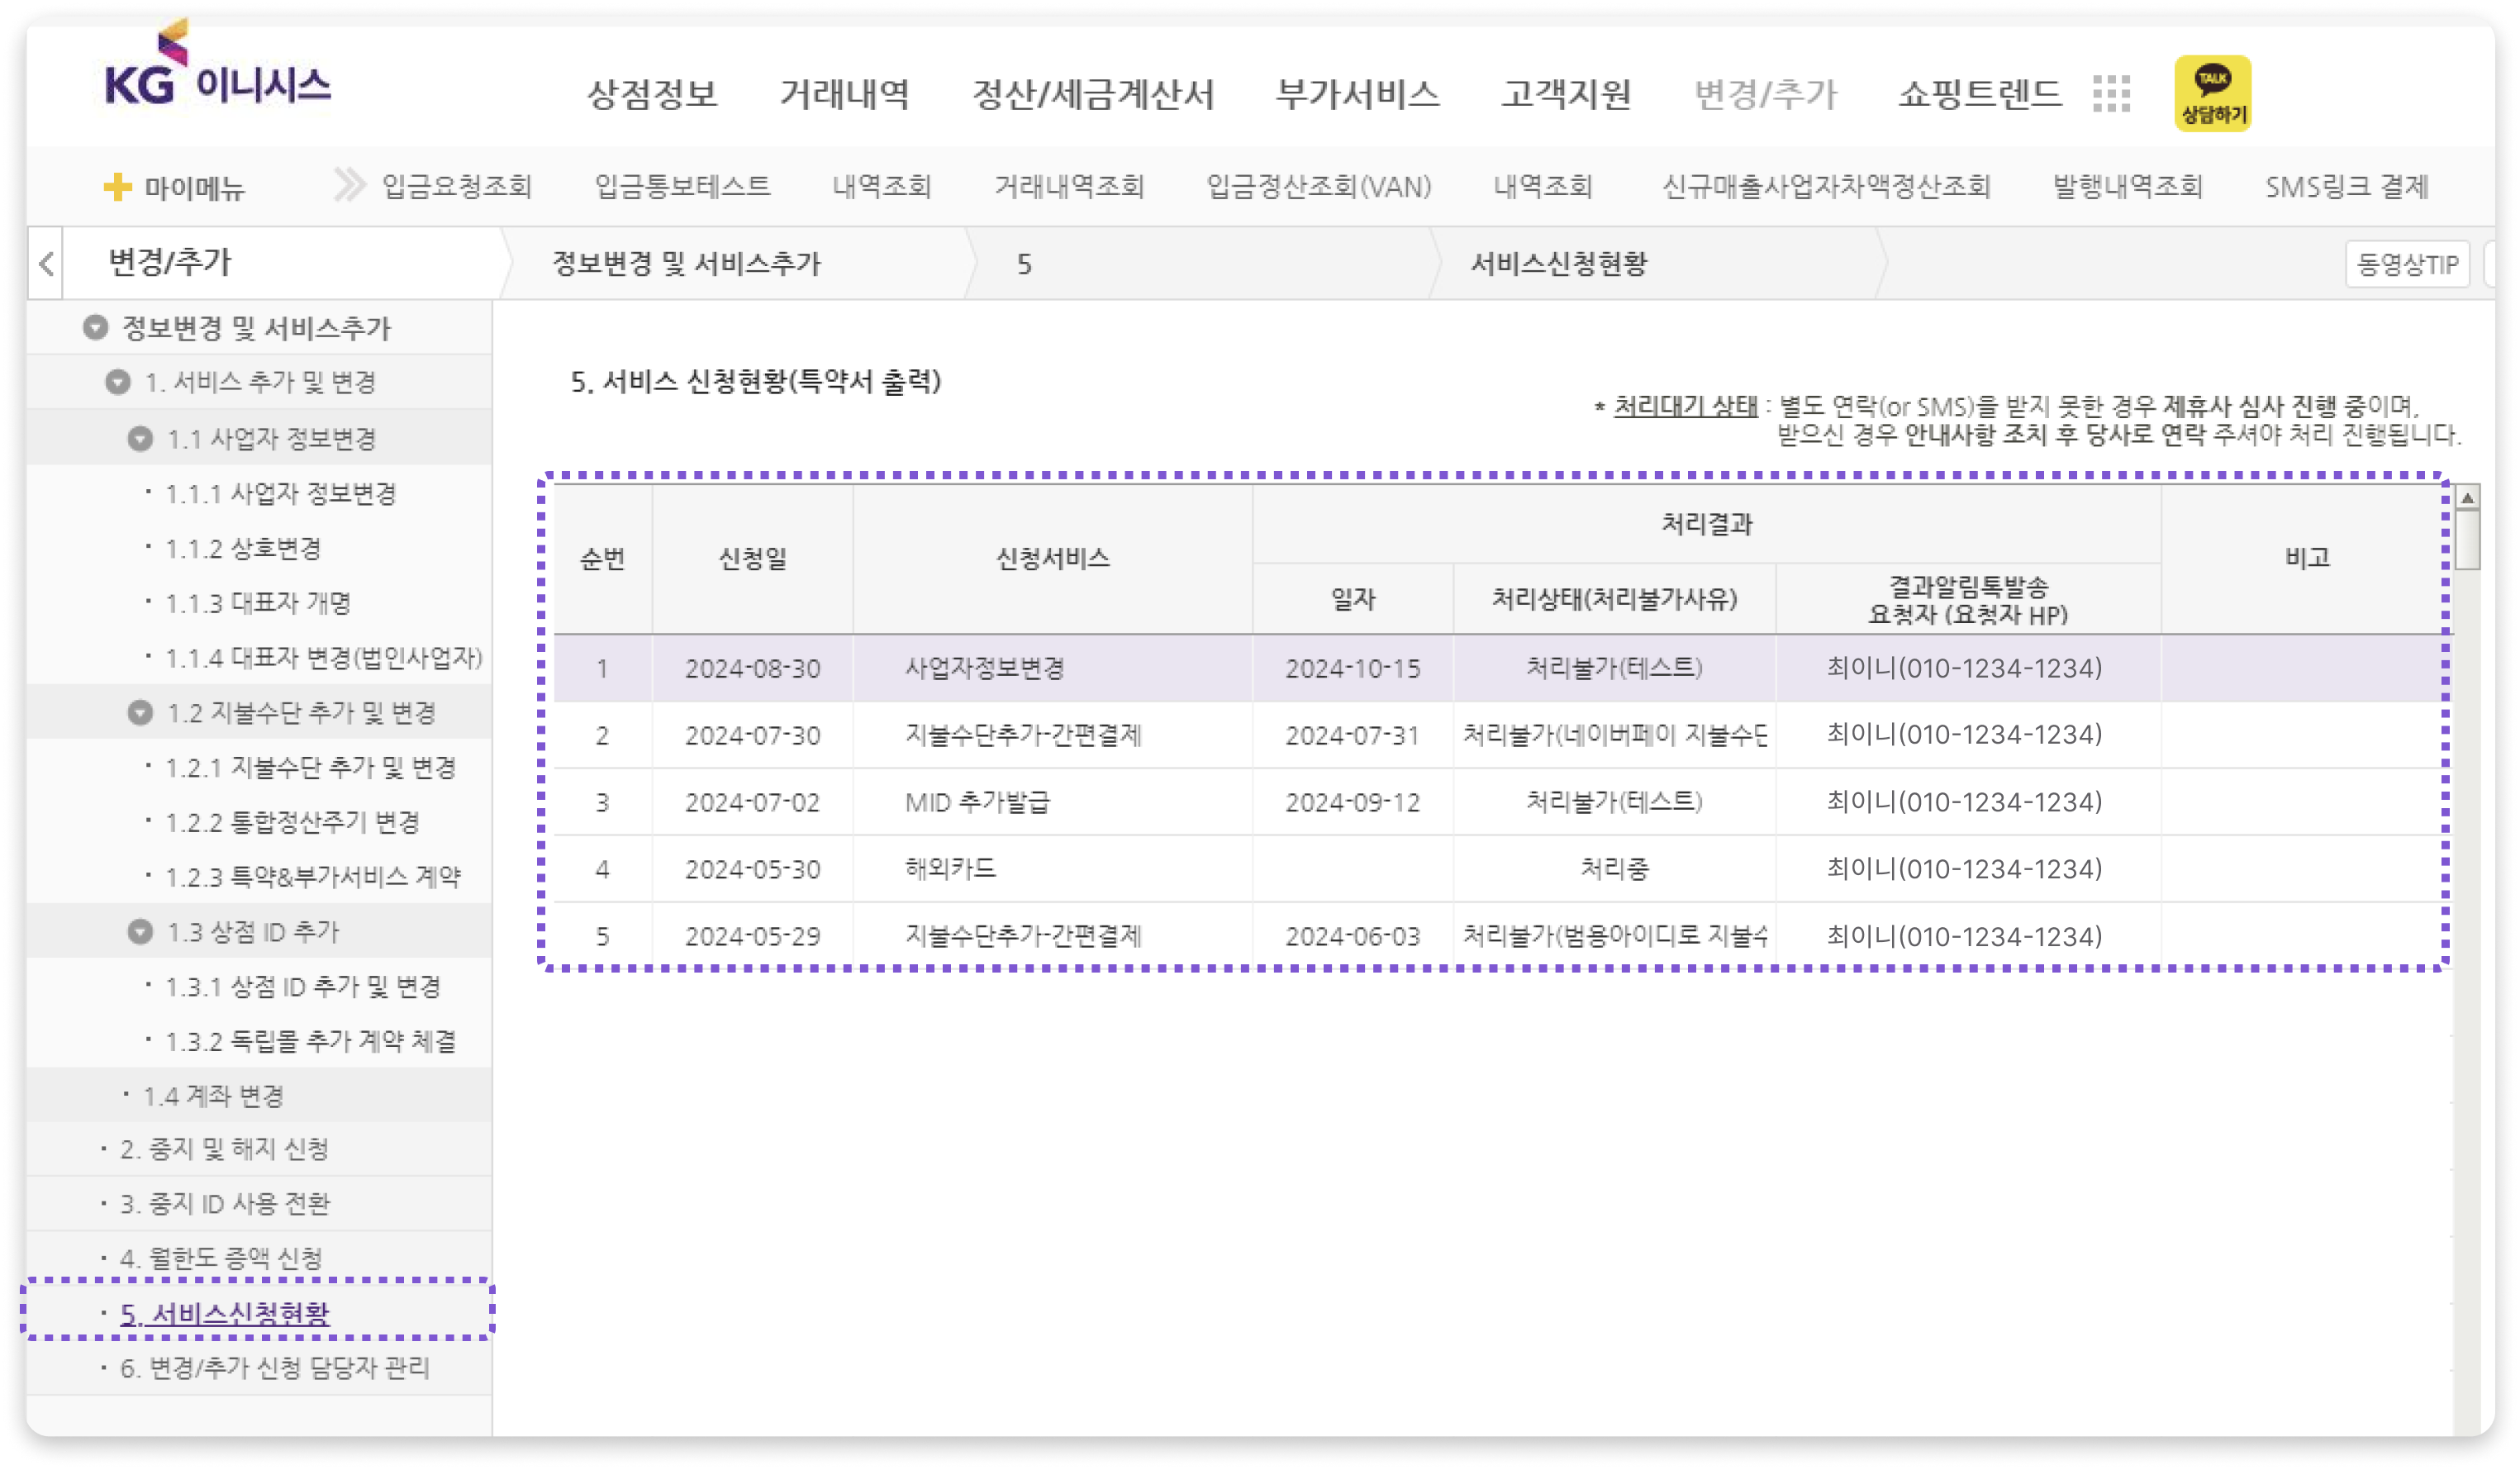The height and width of the screenshot is (1470, 2520).
Task: Click the double-chevron arrow beside 입금요청조회
Action: tap(349, 185)
